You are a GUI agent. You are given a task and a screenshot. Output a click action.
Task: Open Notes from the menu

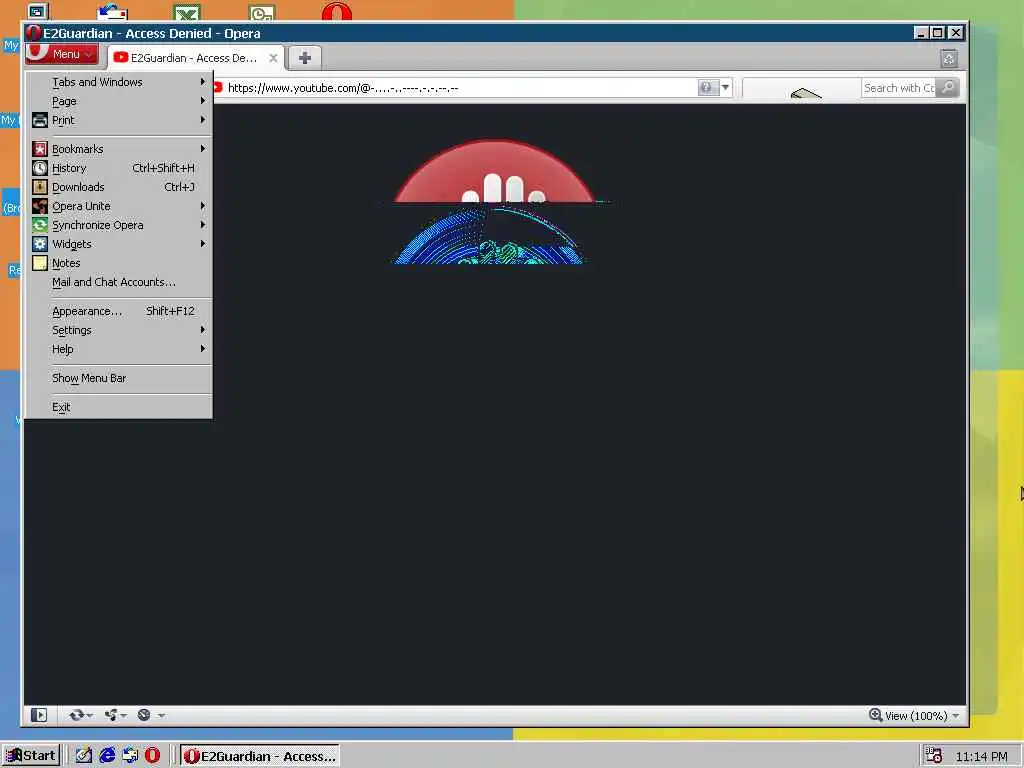coord(118,263)
